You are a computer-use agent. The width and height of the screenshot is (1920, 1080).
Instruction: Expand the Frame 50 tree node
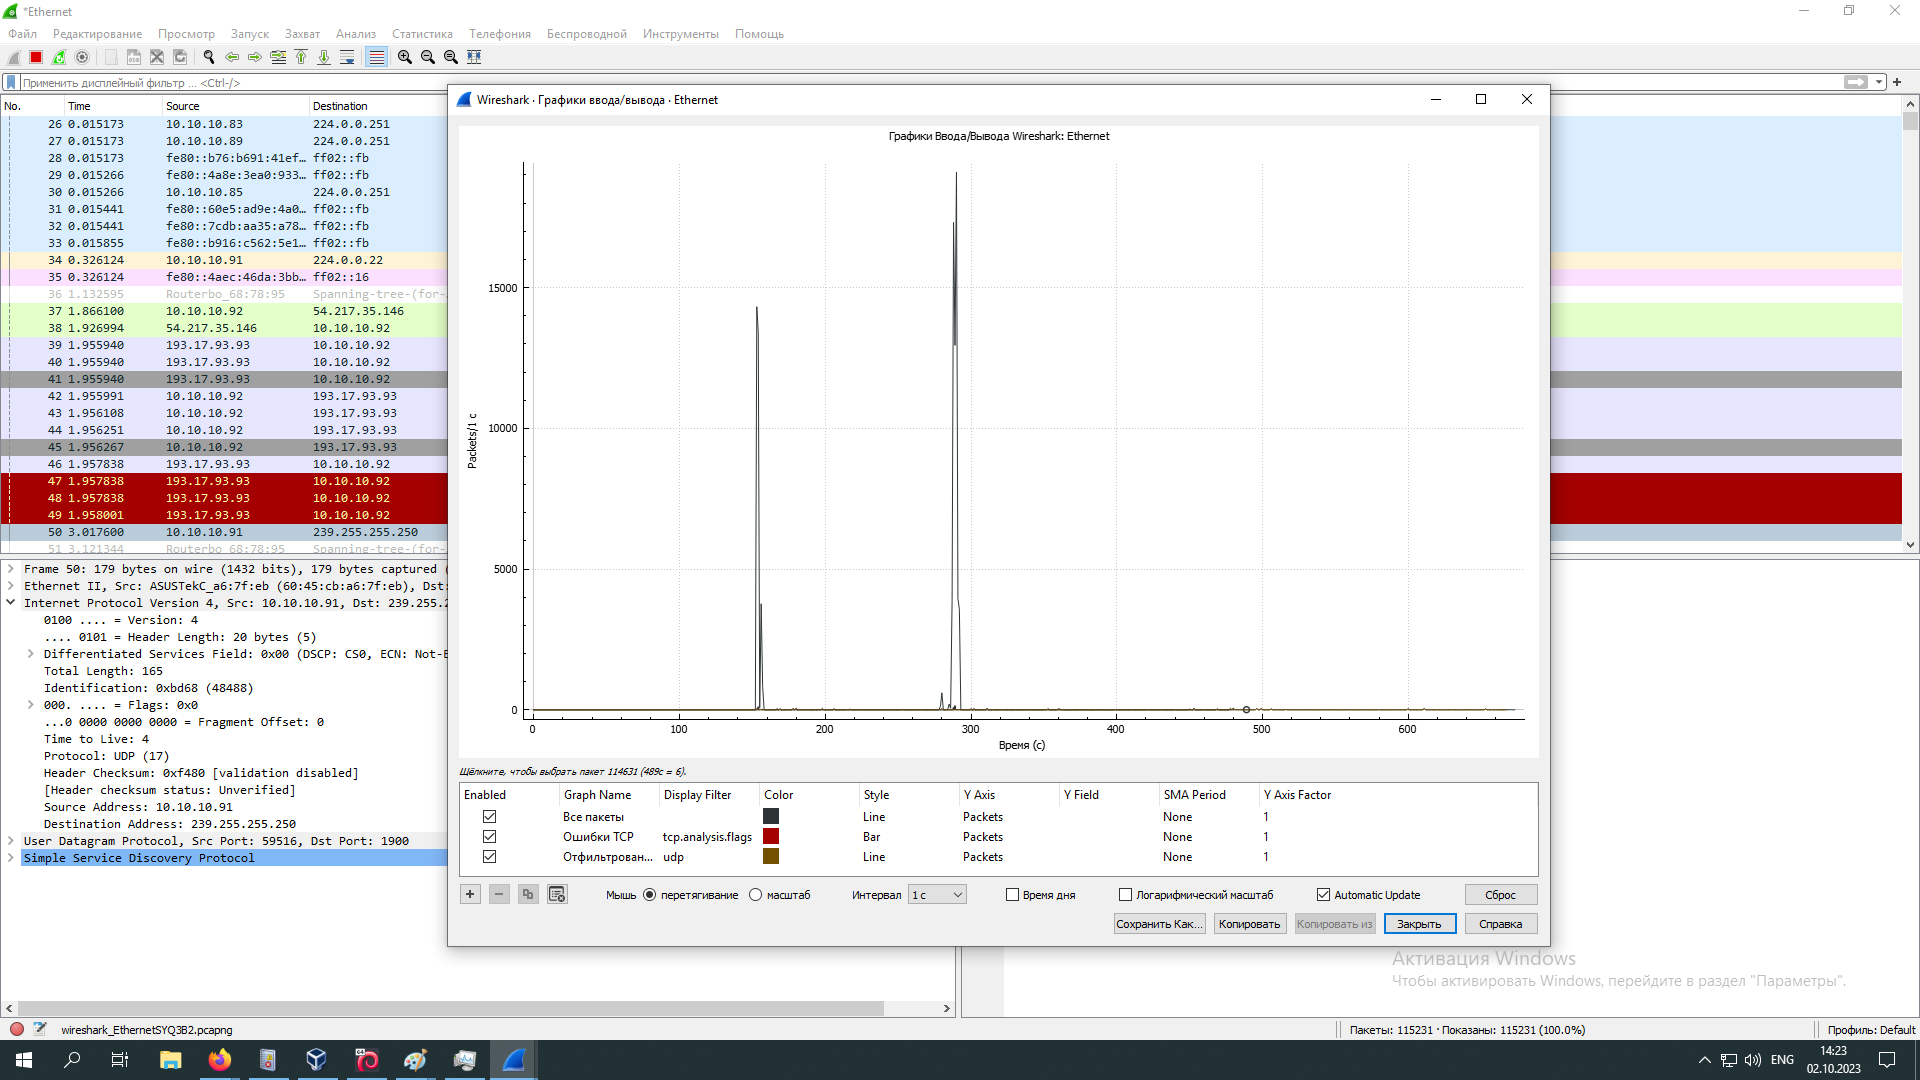click(10, 569)
